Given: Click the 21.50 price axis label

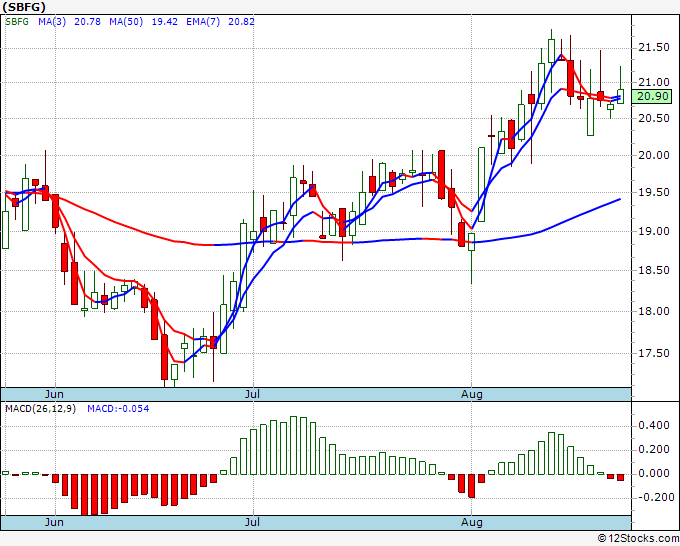Looking at the screenshot, I should [654, 47].
